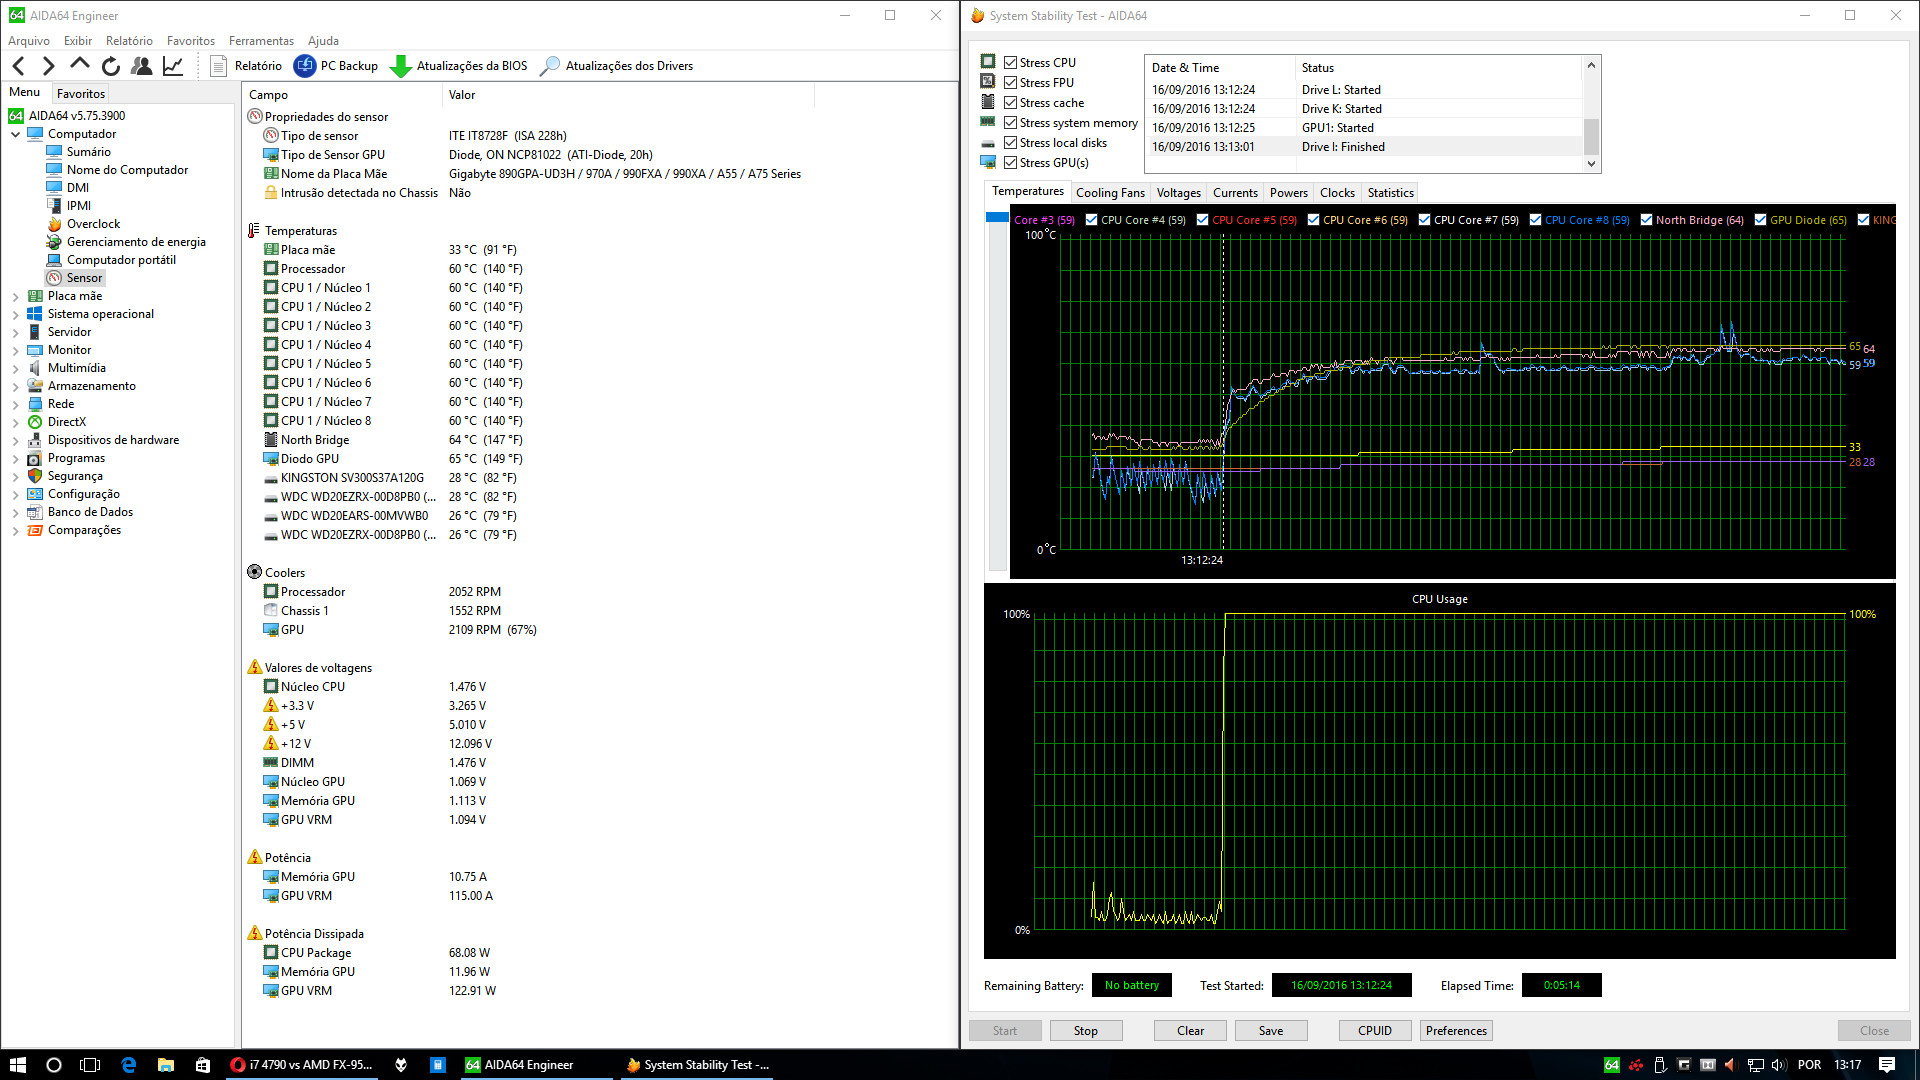The width and height of the screenshot is (1920, 1080).
Task: Toggle the Stress local disks checkbox
Action: click(x=1011, y=142)
